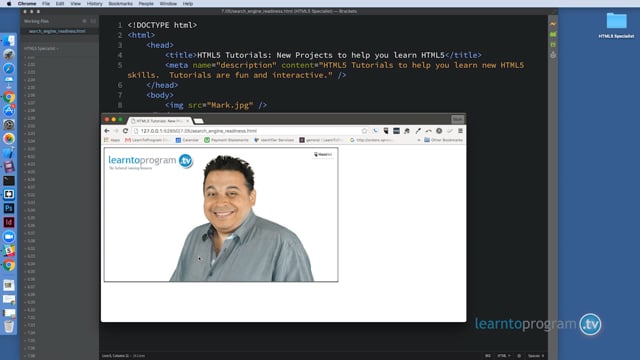Open Other Bookmarks folder in Chrome
The height and width of the screenshot is (360, 640).
443,140
